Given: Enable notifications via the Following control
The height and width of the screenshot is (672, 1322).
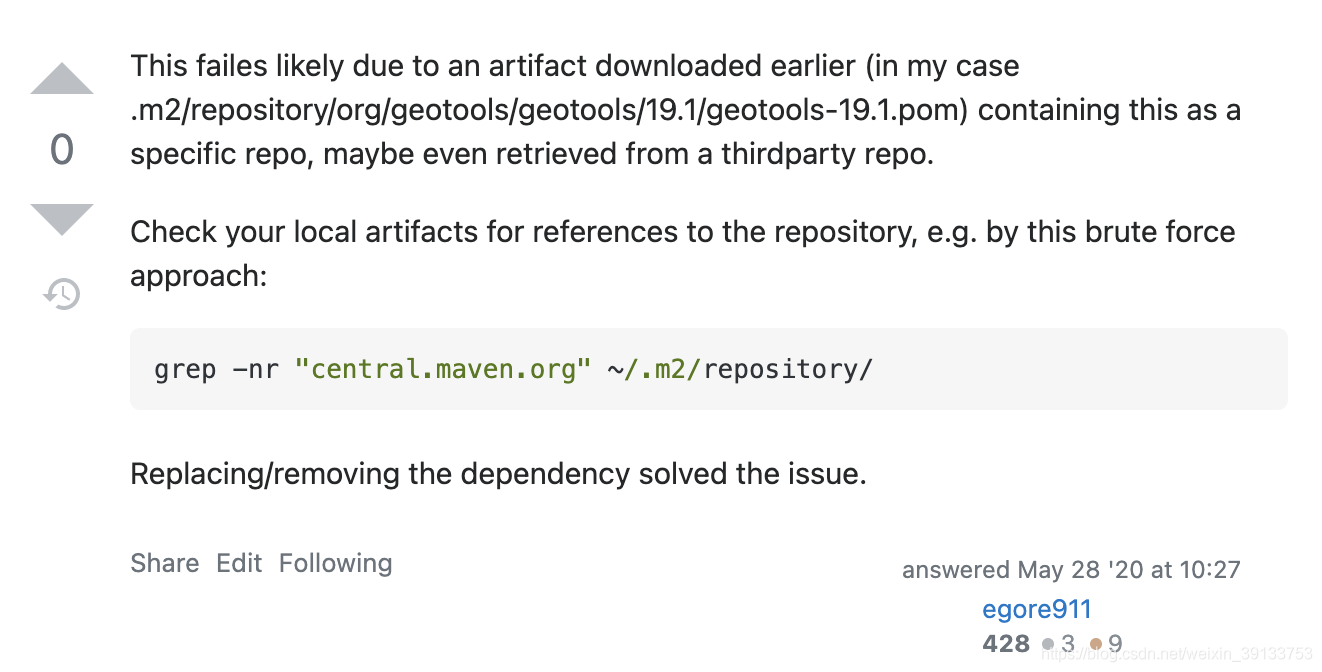Looking at the screenshot, I should point(335,563).
